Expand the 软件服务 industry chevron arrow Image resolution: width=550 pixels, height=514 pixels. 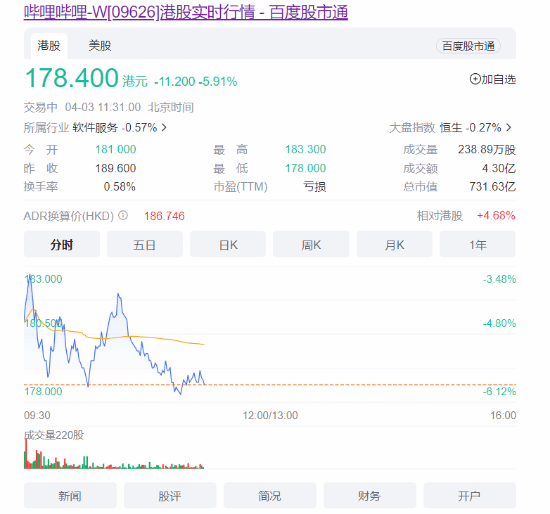pos(164,128)
